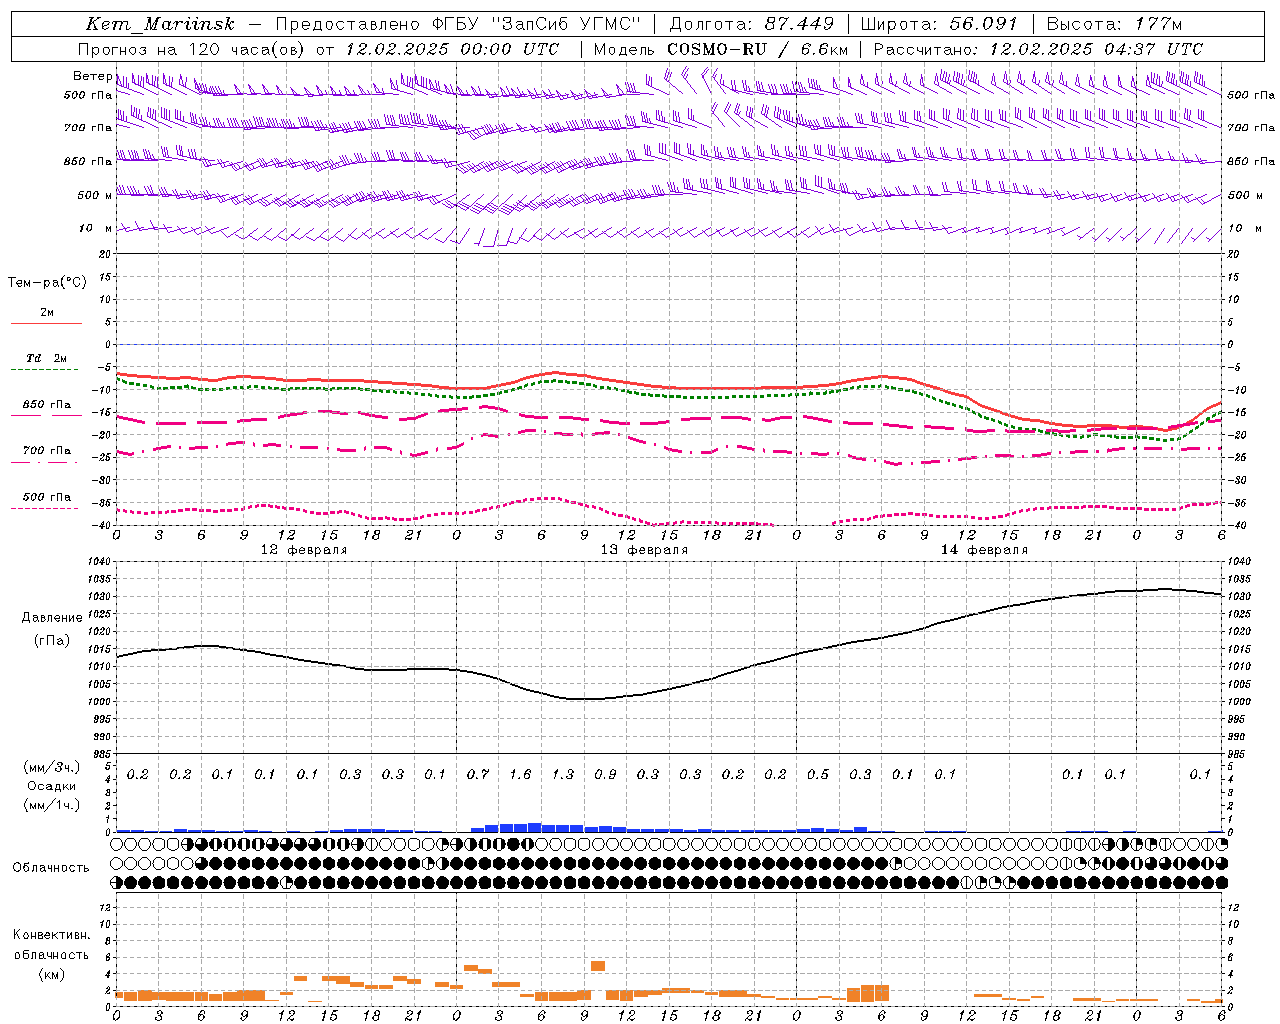
Task: Click the '(мм/3ч.)' precipitation unit label
Action: click(x=52, y=767)
